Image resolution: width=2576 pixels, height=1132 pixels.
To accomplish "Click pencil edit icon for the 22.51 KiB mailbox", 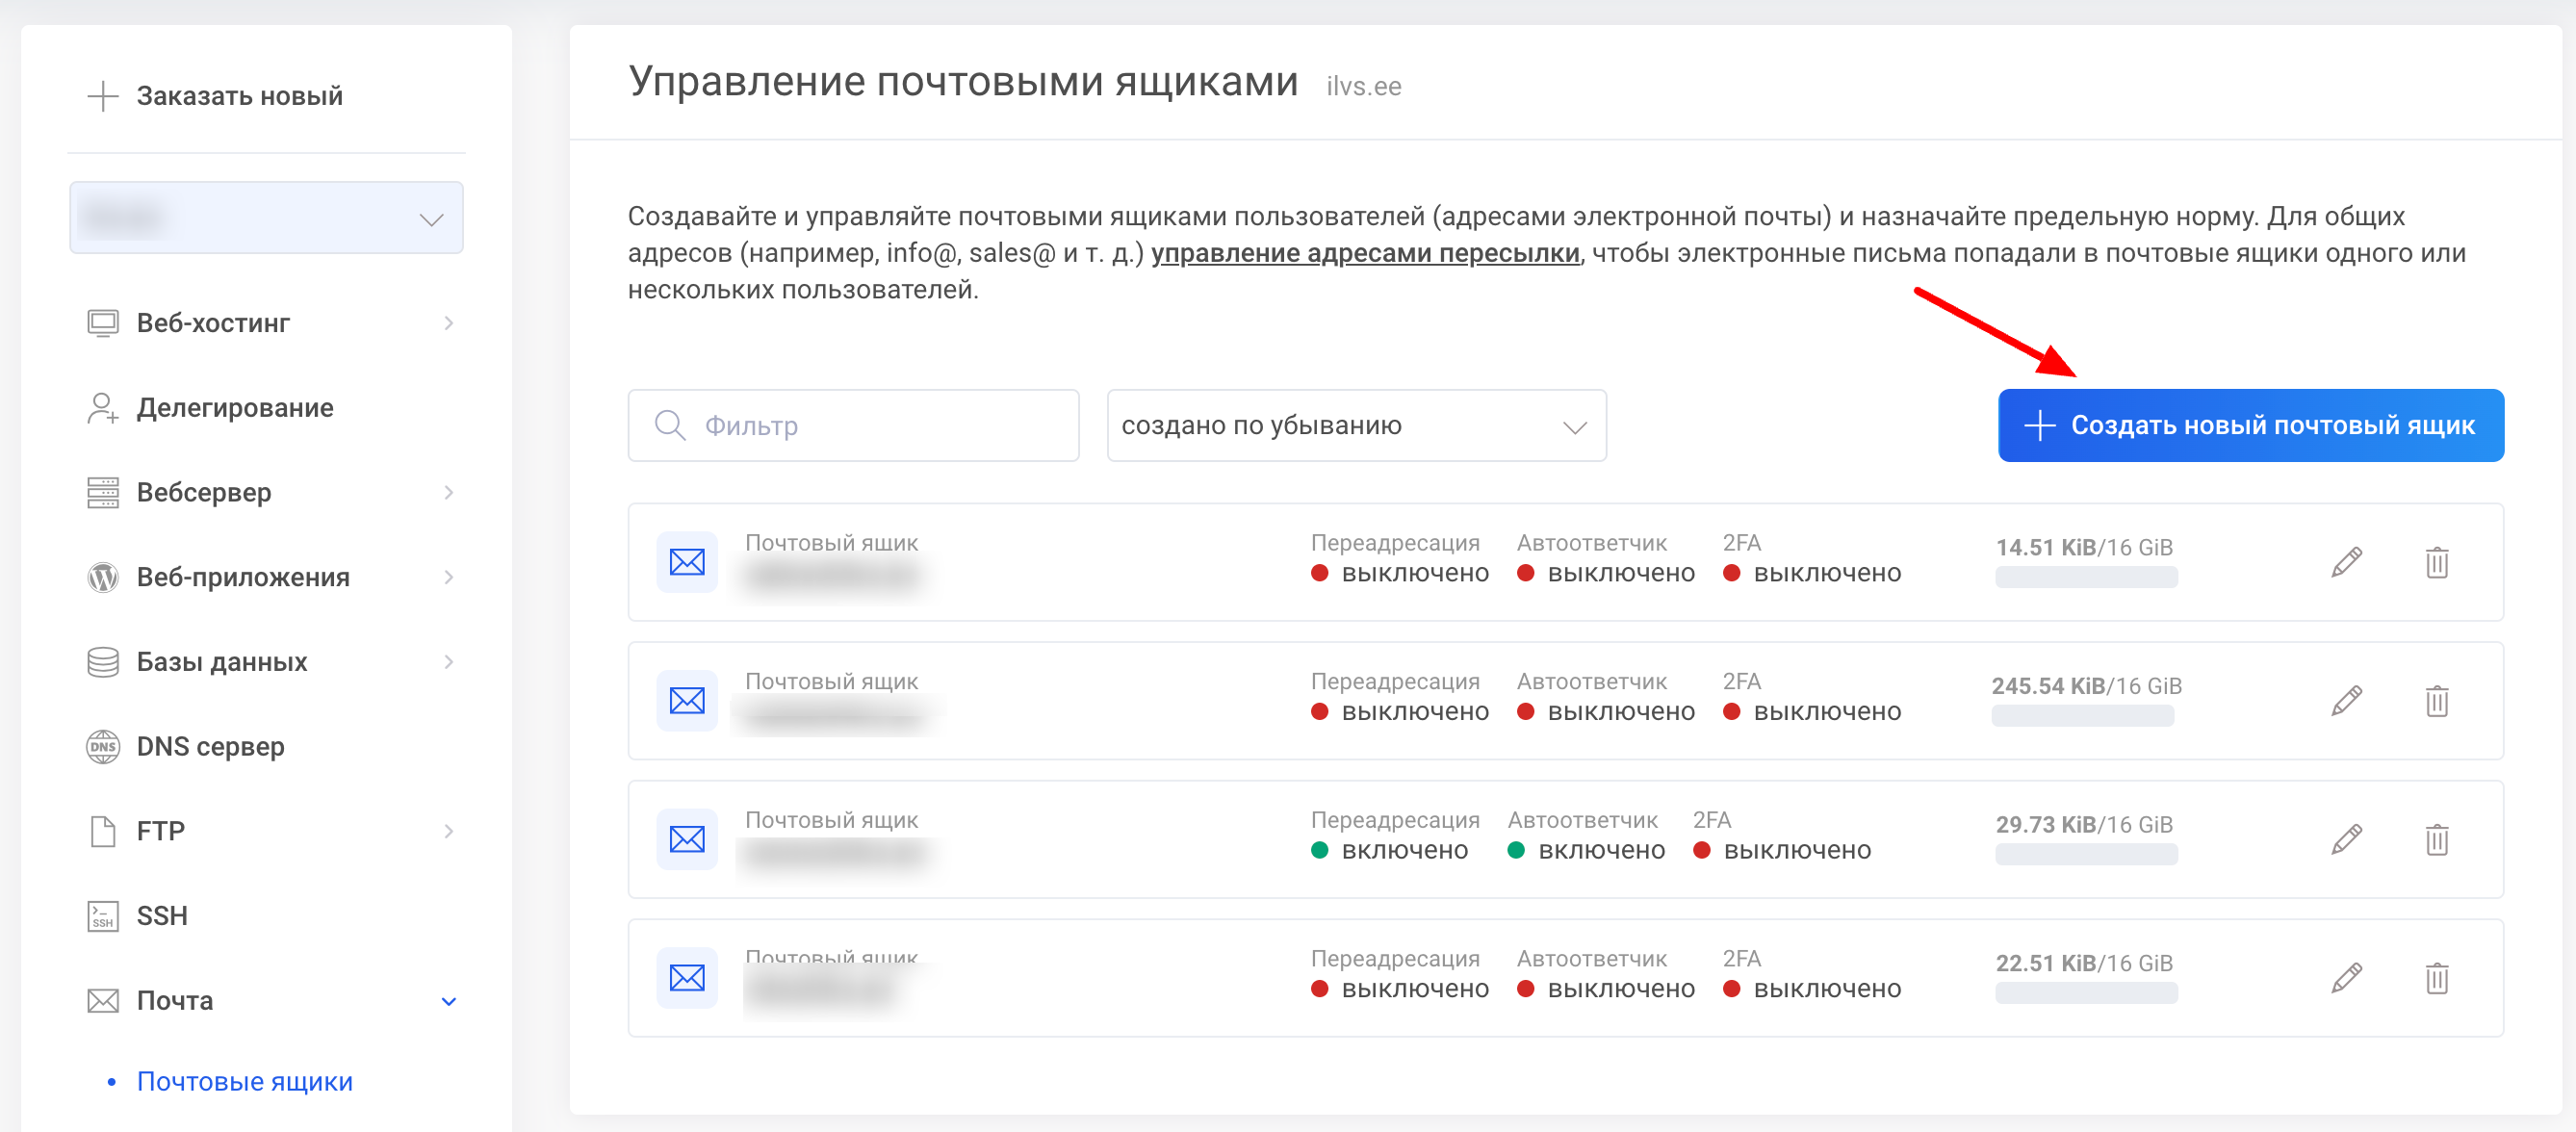I will coord(2346,978).
